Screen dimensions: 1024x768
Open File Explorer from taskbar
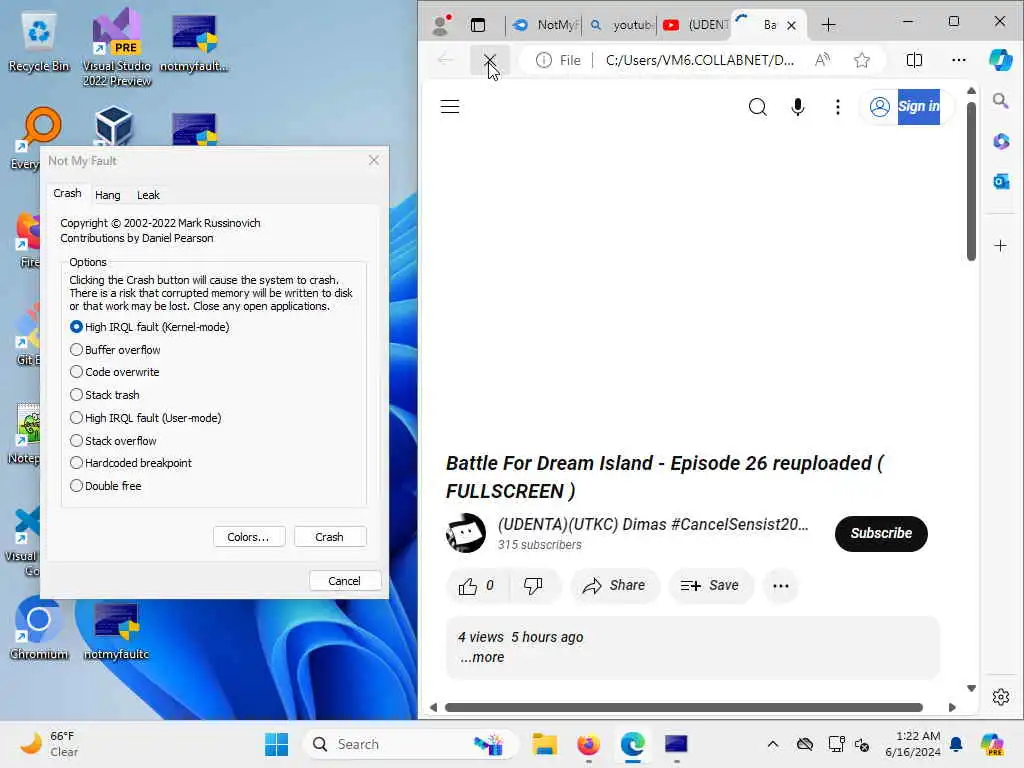544,744
